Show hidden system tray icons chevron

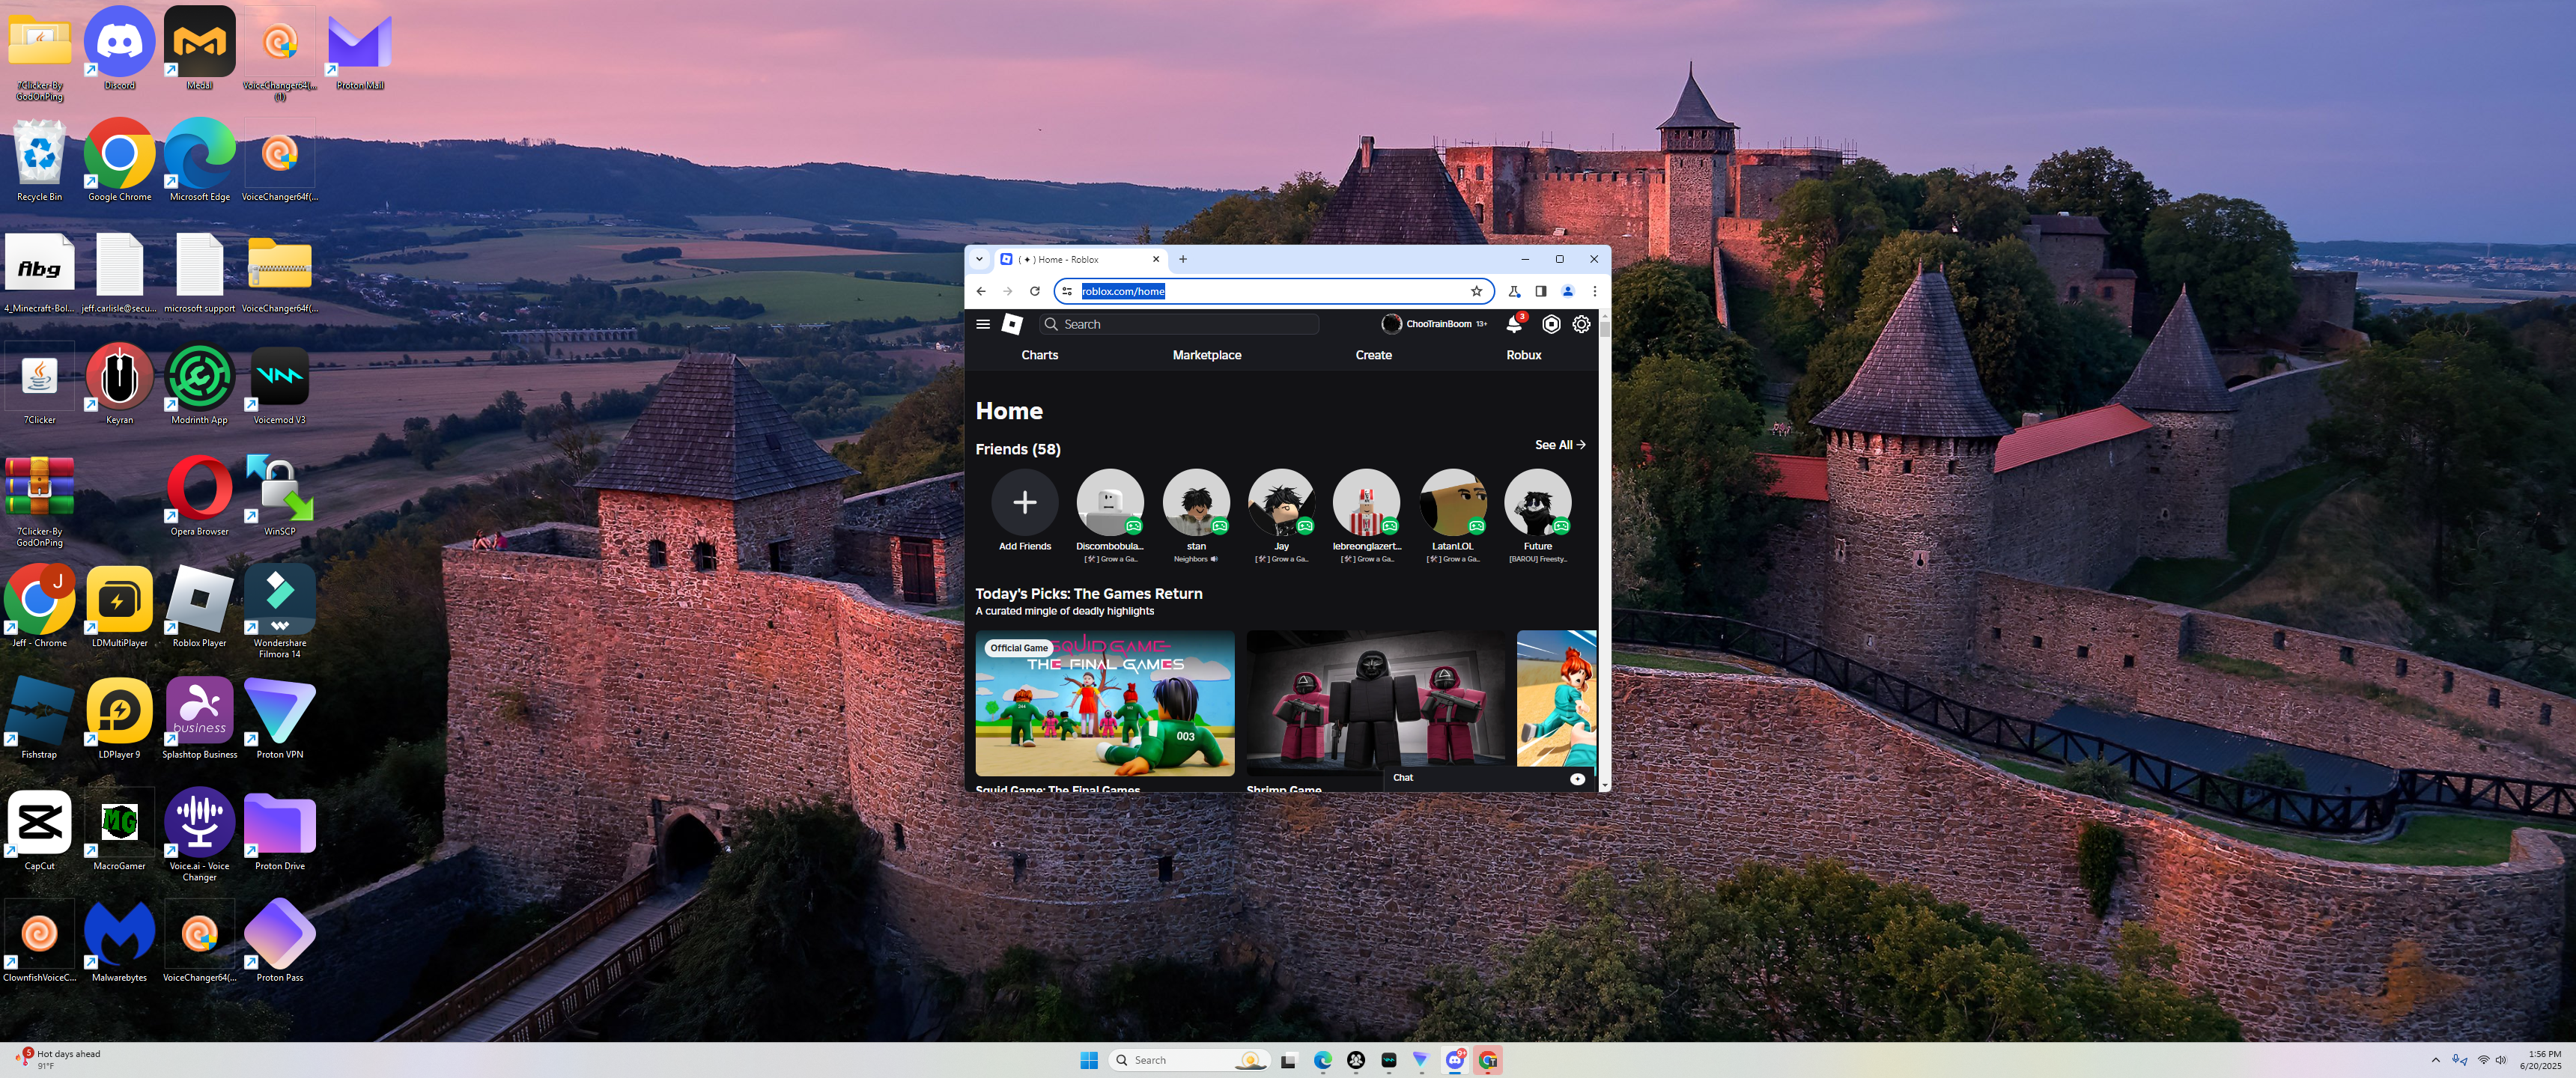[x=2435, y=1060]
